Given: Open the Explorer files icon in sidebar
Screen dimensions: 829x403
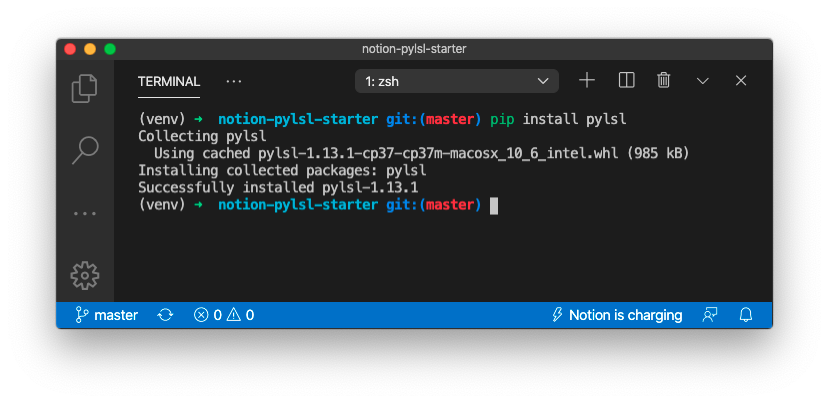Looking at the screenshot, I should (85, 88).
